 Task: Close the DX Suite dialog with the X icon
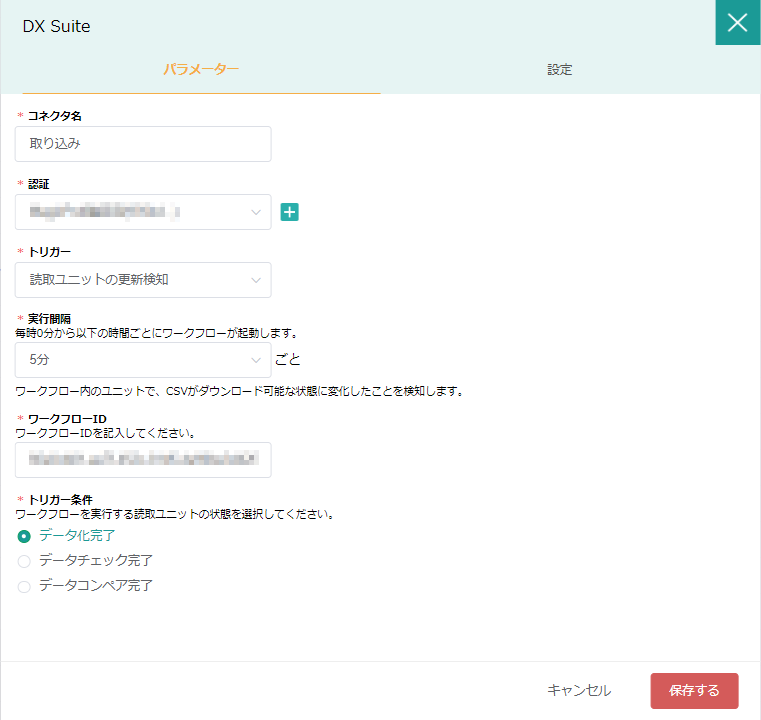pos(738,22)
